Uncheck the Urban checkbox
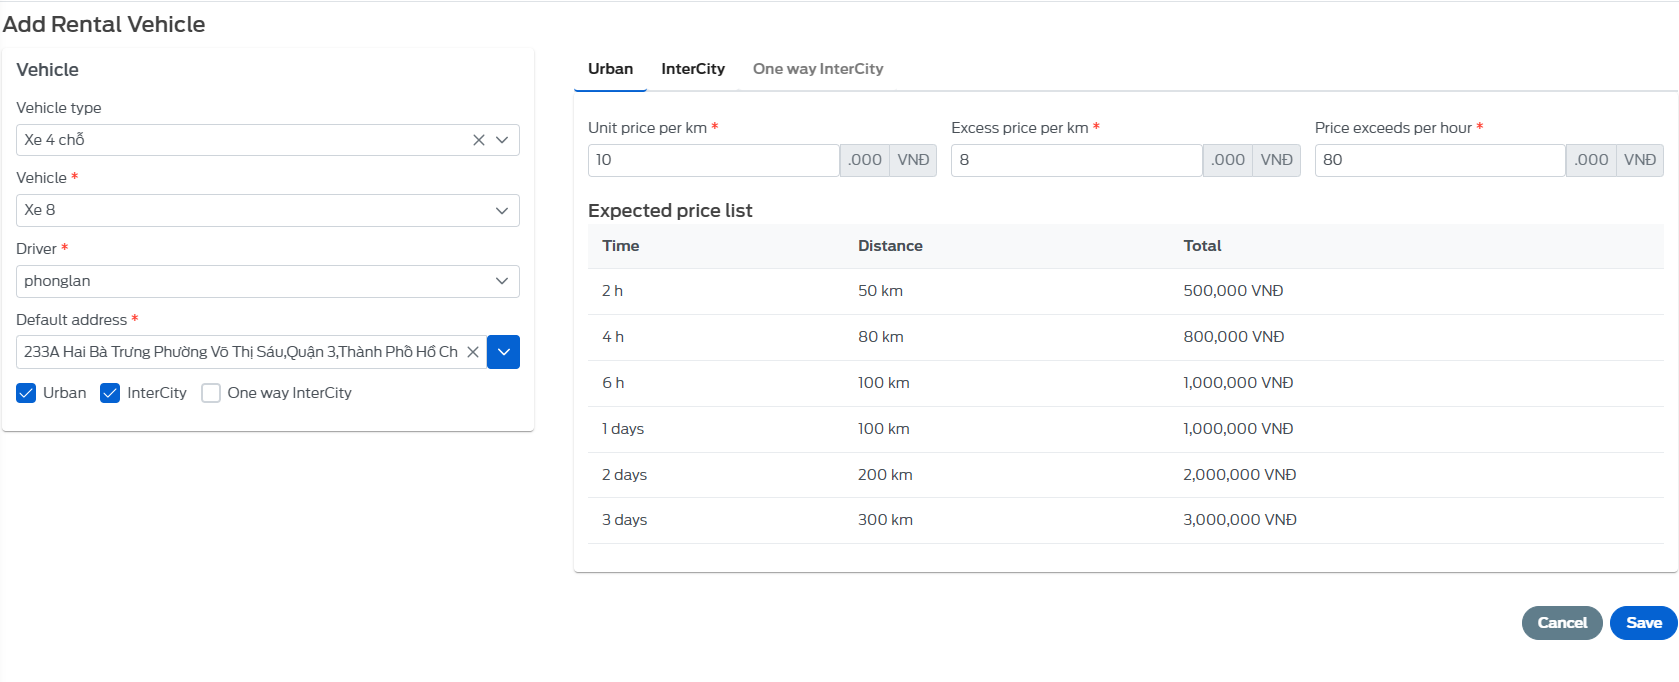Image resolution: width=1679 pixels, height=682 pixels. (x=26, y=393)
